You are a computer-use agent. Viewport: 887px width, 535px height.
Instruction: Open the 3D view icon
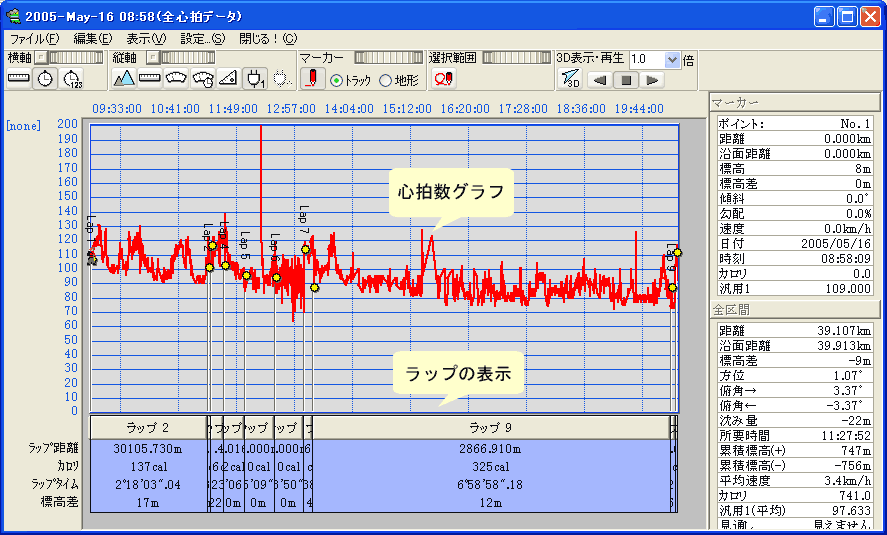[x=569, y=80]
